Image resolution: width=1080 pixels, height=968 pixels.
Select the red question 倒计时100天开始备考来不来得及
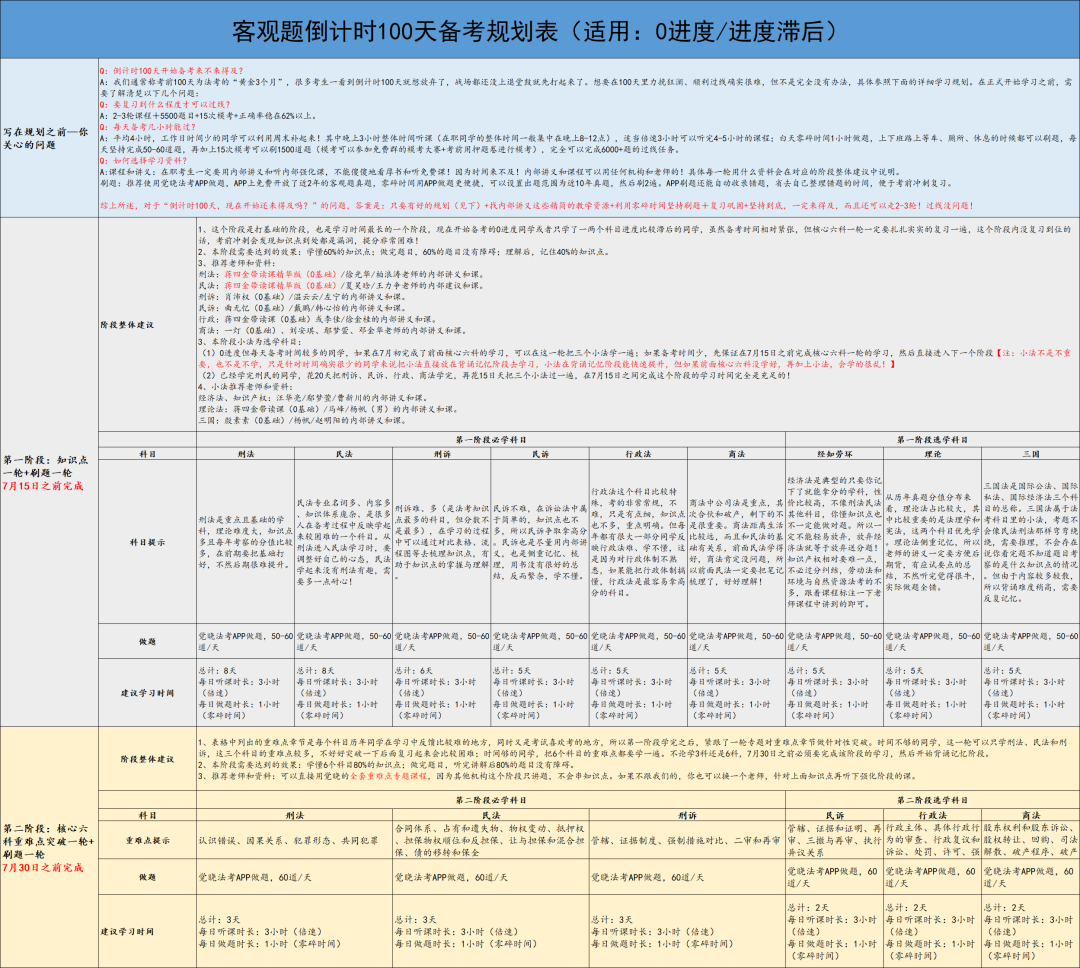tap(177, 70)
